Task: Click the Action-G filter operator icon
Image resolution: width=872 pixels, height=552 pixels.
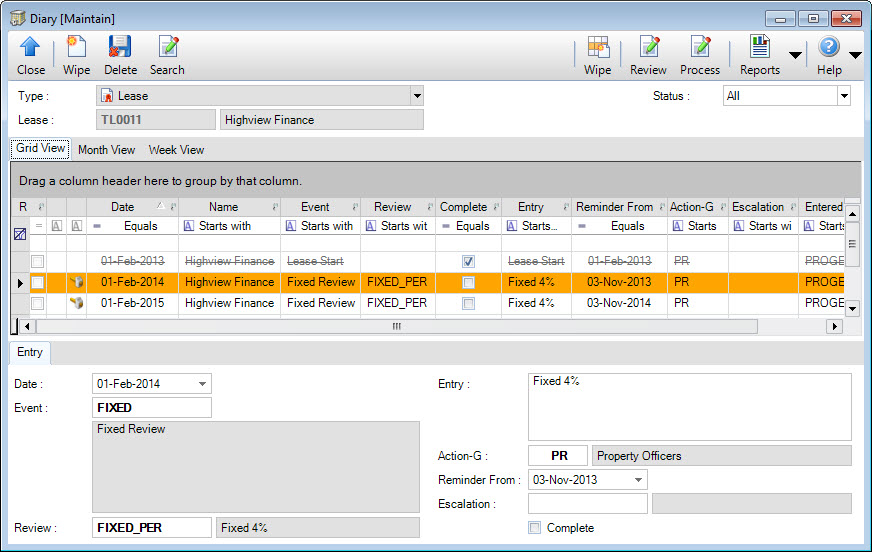Action: [x=678, y=226]
